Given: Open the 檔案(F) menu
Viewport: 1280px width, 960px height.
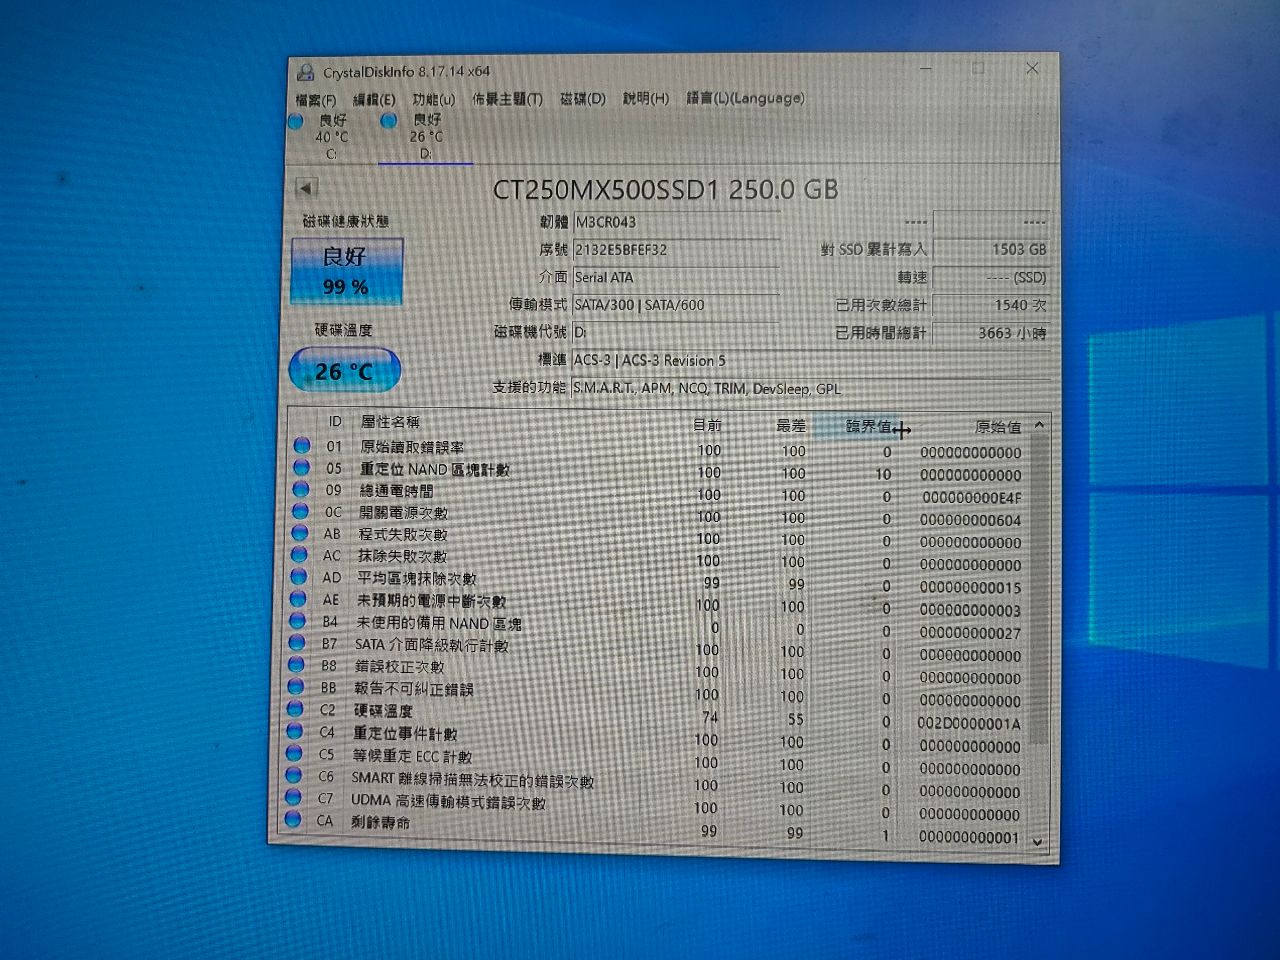Looking at the screenshot, I should click(x=316, y=100).
